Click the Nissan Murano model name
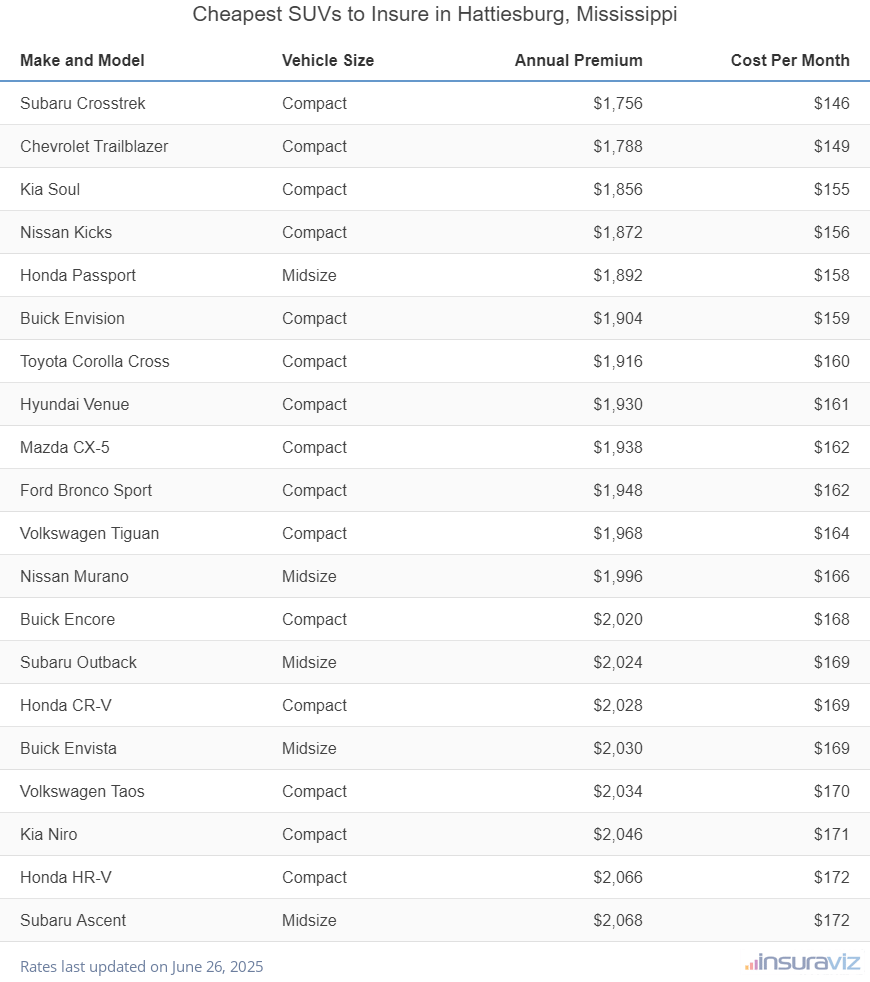The image size is (870, 982). pos(74,576)
